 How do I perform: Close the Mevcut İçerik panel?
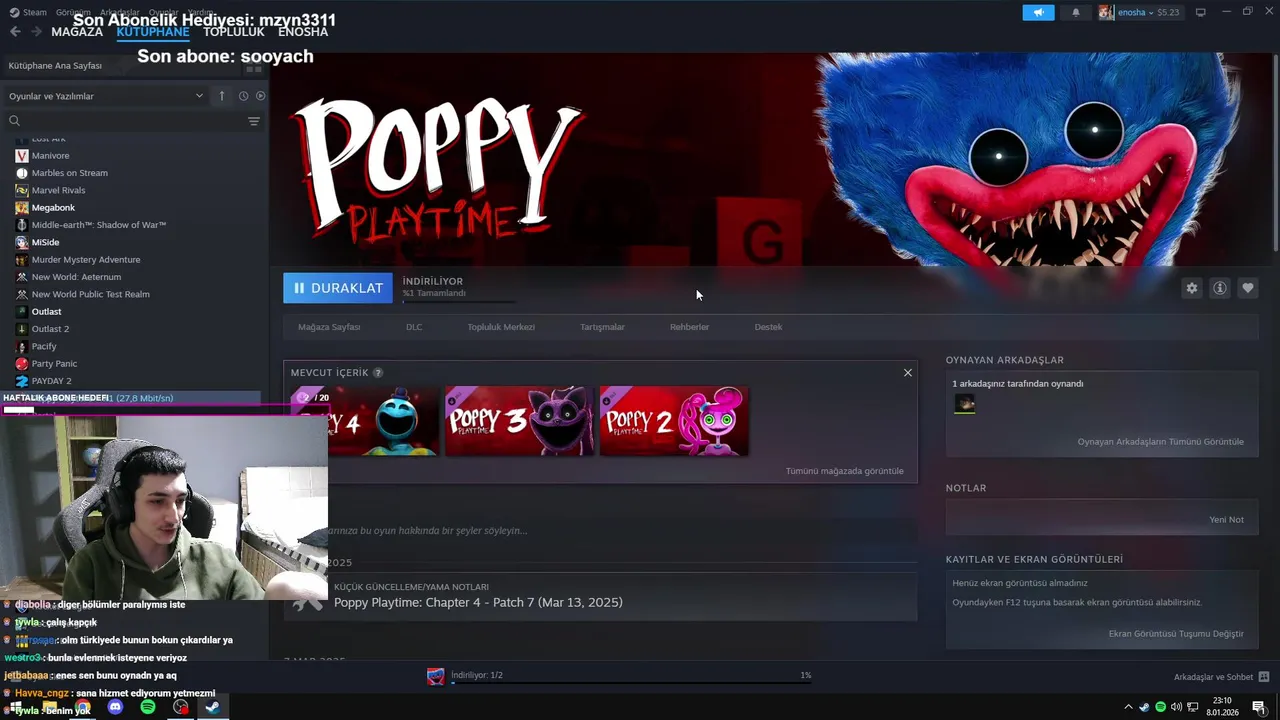(x=908, y=372)
